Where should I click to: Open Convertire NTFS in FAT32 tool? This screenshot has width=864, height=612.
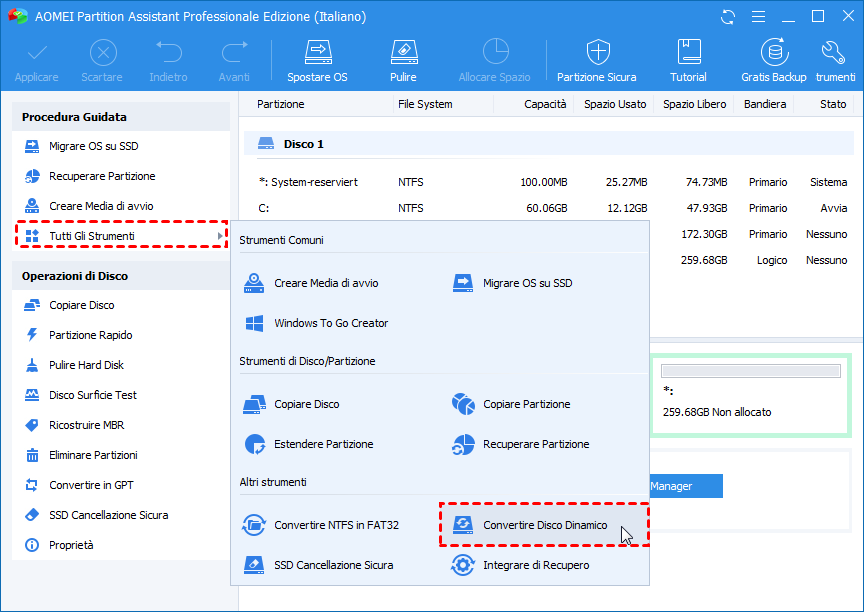pos(321,525)
